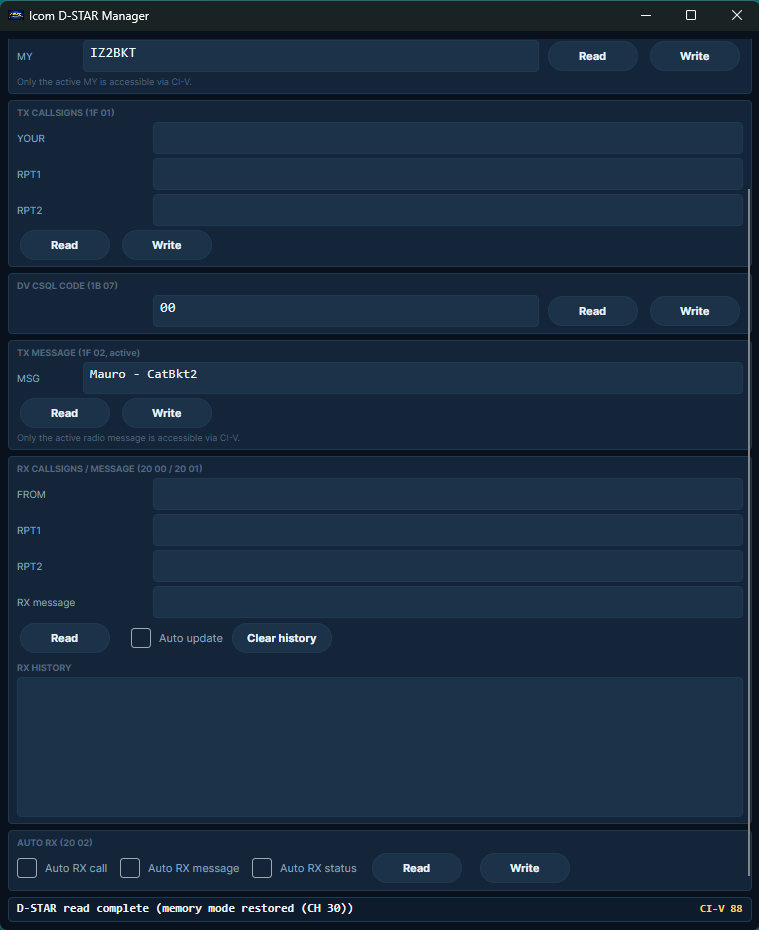Clear the RX history list
The width and height of the screenshot is (759, 930).
coord(282,638)
